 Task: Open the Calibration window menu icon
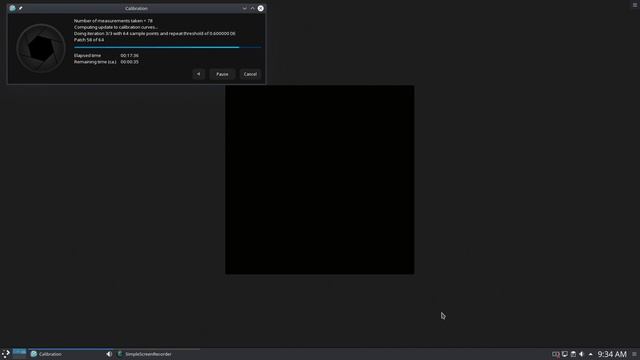[12, 8]
